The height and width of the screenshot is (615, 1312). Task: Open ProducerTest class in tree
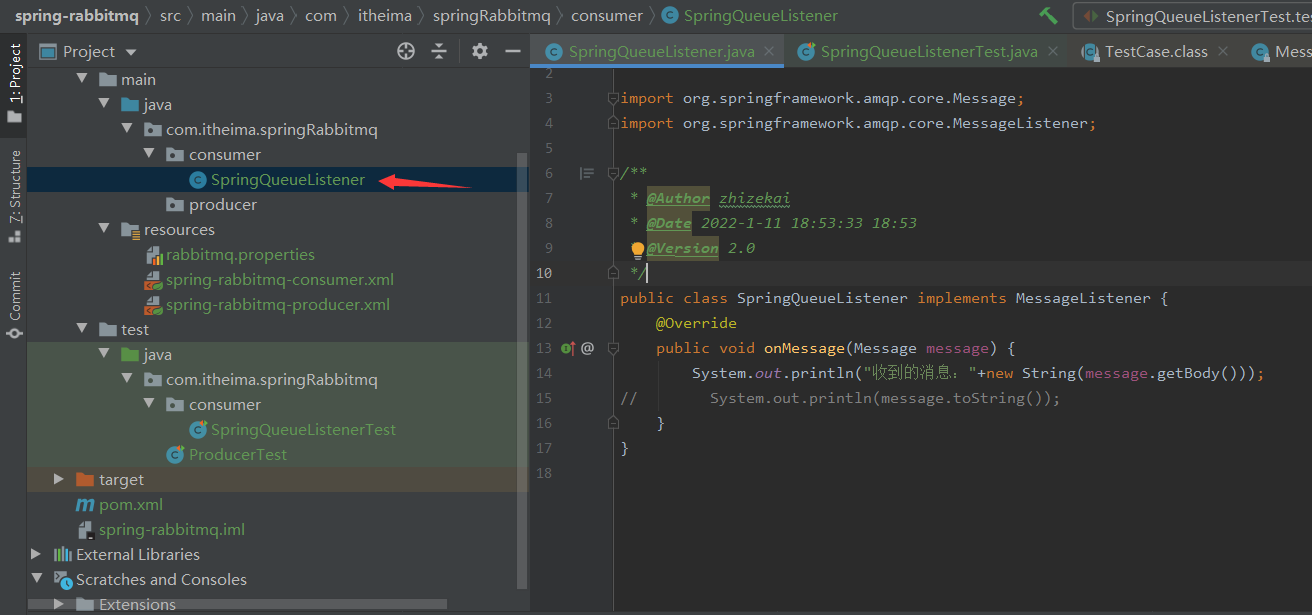pyautogui.click(x=238, y=454)
